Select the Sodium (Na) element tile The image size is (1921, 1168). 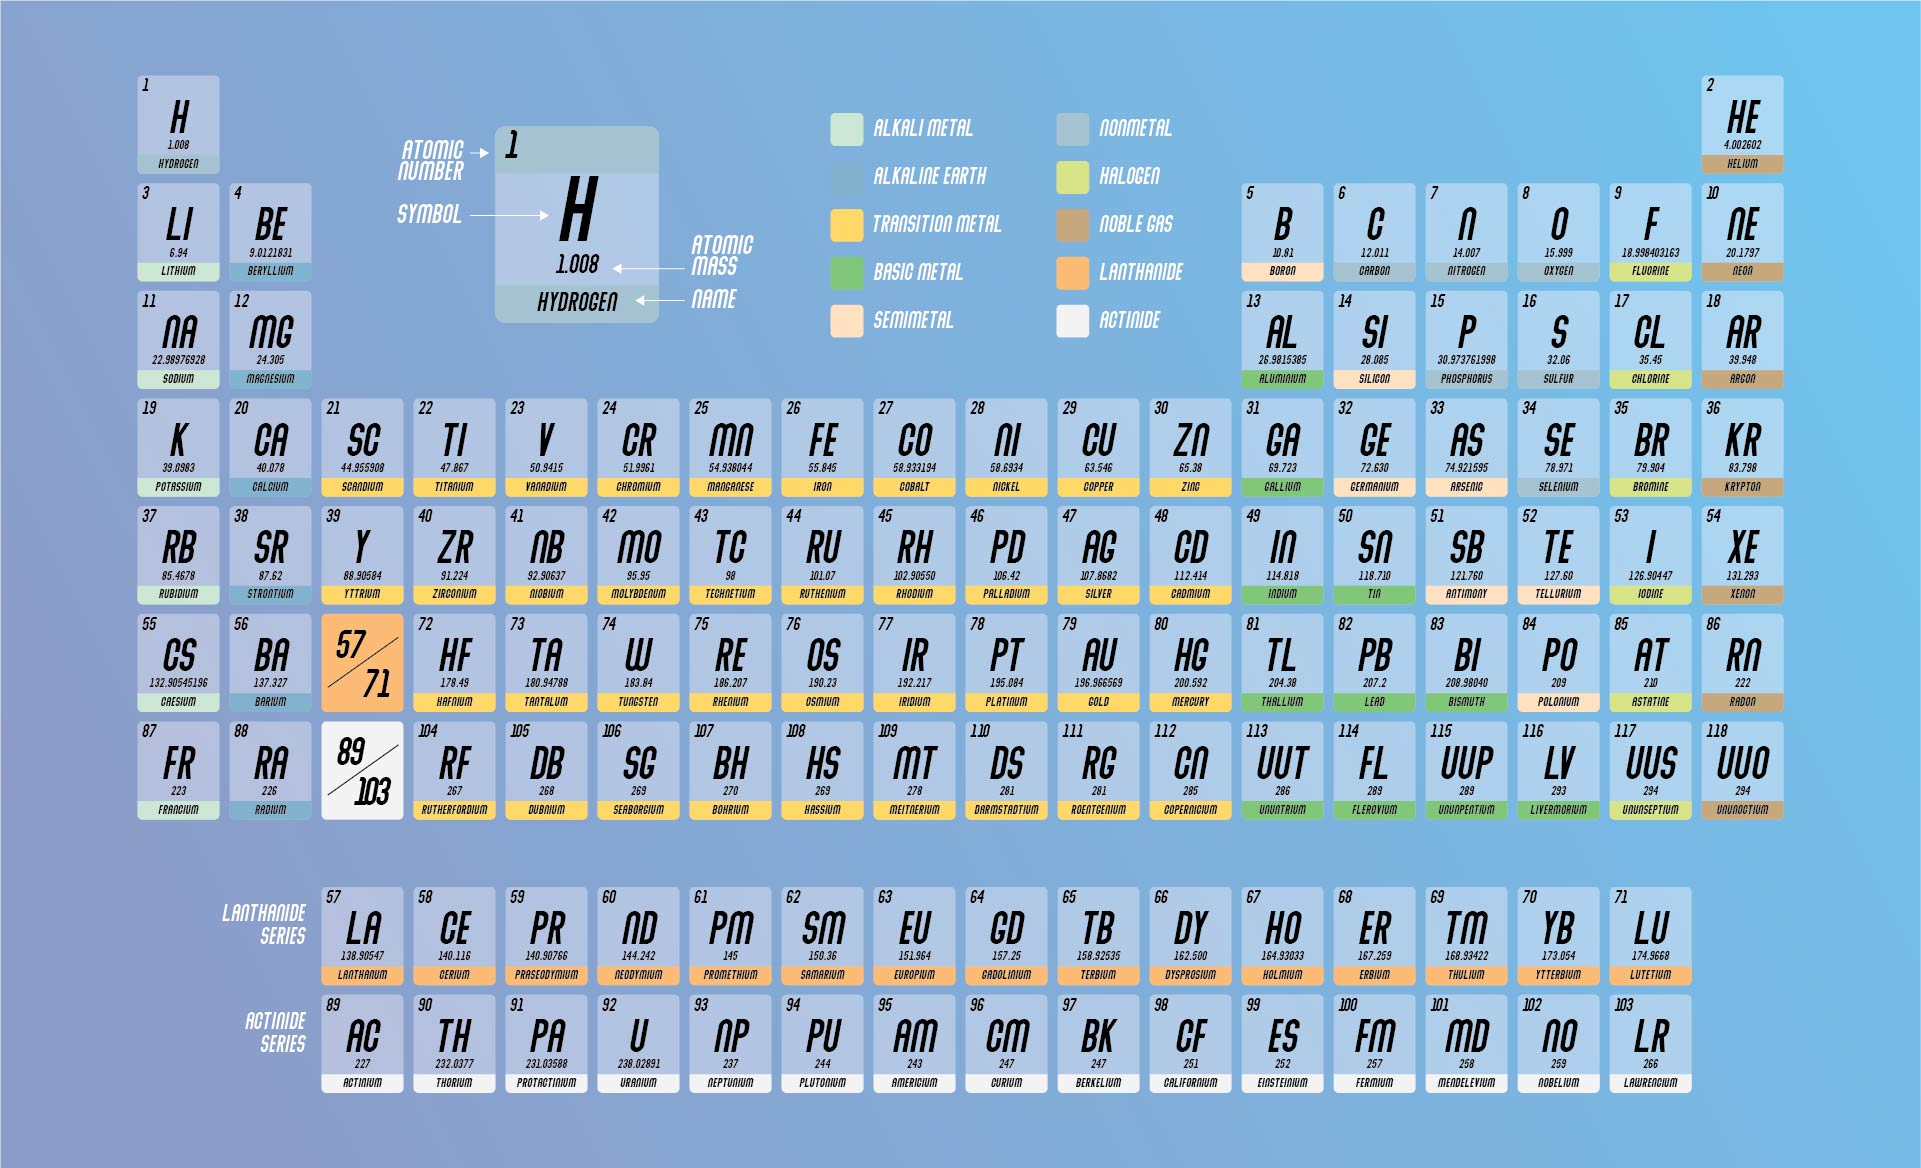point(179,340)
